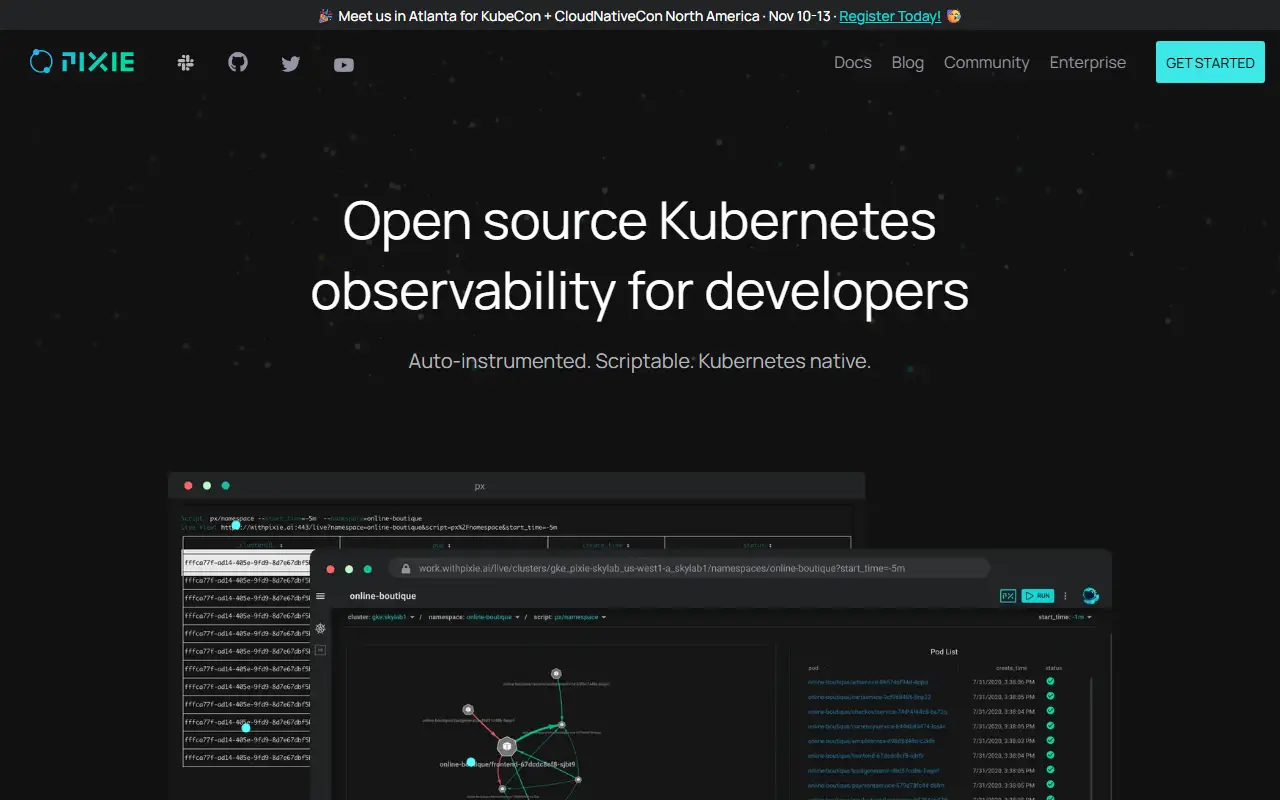Expand the start_time dropdown
The width and height of the screenshot is (1280, 800).
1065,617
